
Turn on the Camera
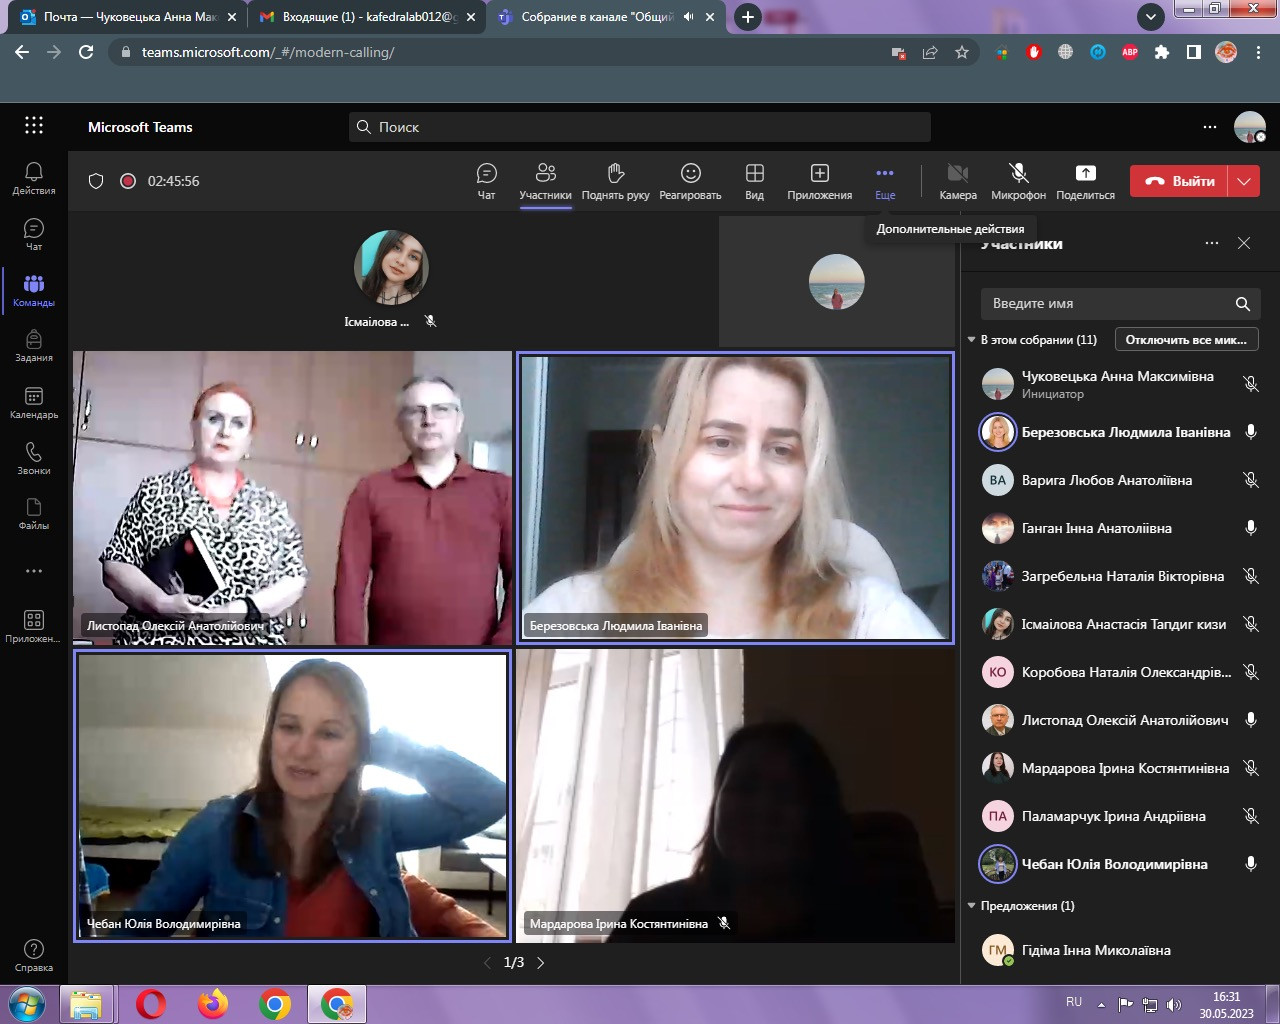pyautogui.click(x=957, y=181)
